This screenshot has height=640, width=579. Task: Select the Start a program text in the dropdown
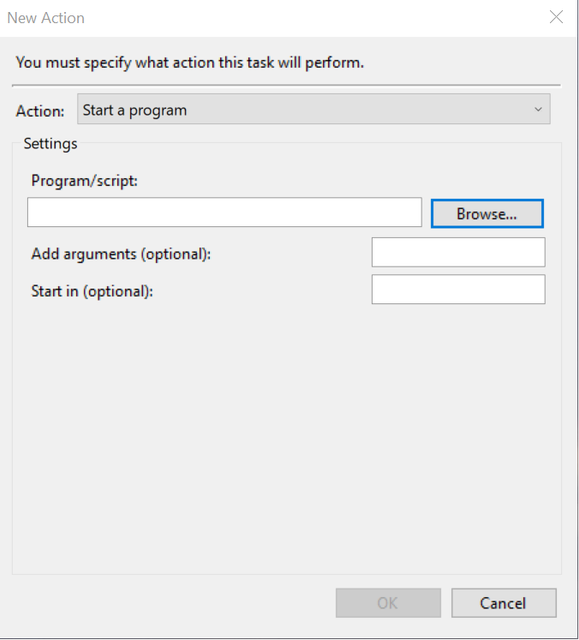point(135,110)
